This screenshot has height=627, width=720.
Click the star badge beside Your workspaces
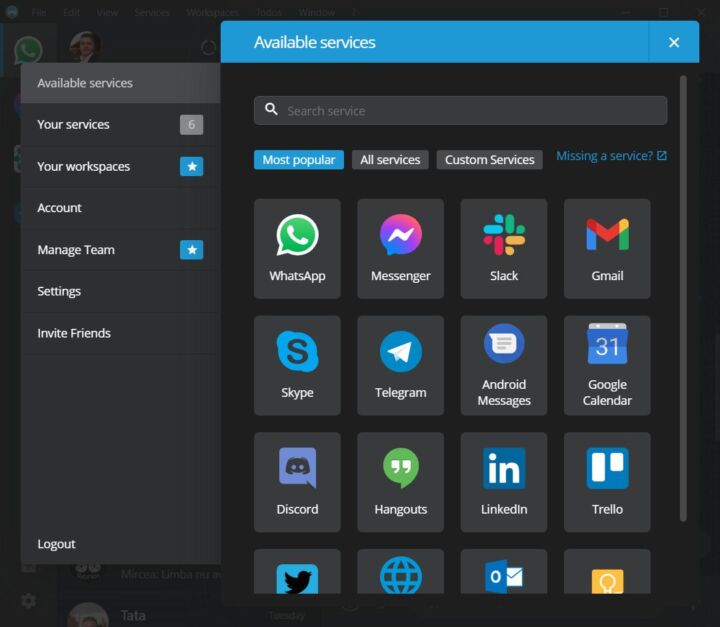[x=191, y=166]
